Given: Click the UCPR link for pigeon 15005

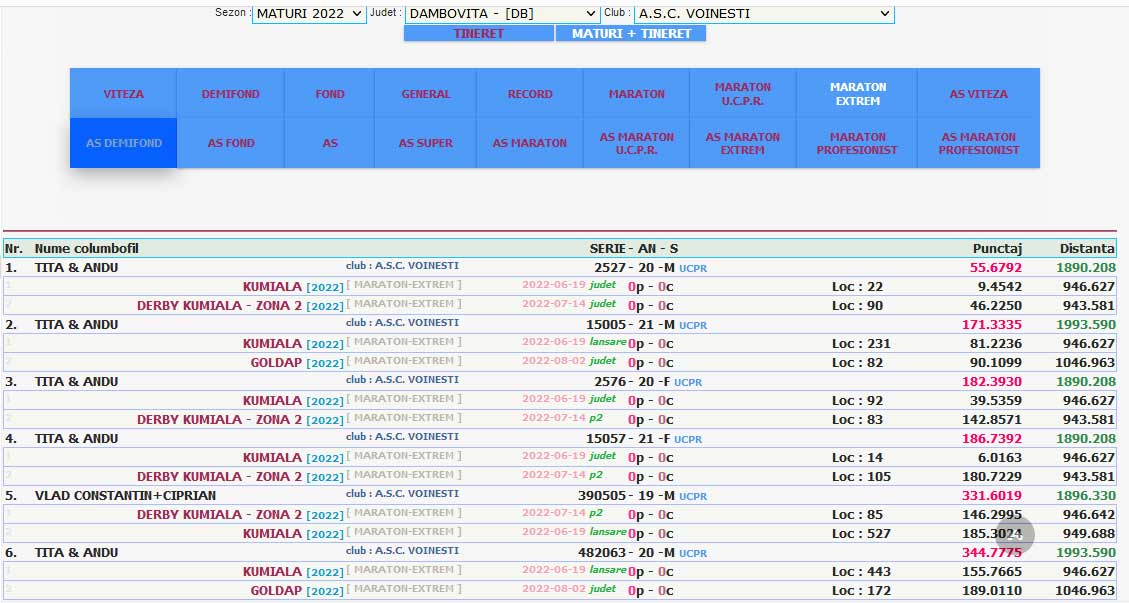Looking at the screenshot, I should (x=693, y=326).
